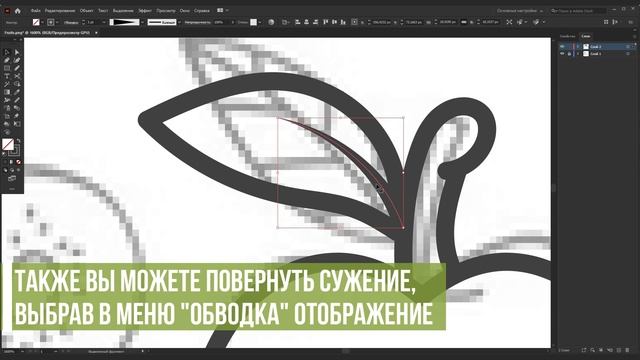Click the Isolate Selected Object icon
This screenshot has width=640, height=360.
pyautogui.click(x=509, y=22)
